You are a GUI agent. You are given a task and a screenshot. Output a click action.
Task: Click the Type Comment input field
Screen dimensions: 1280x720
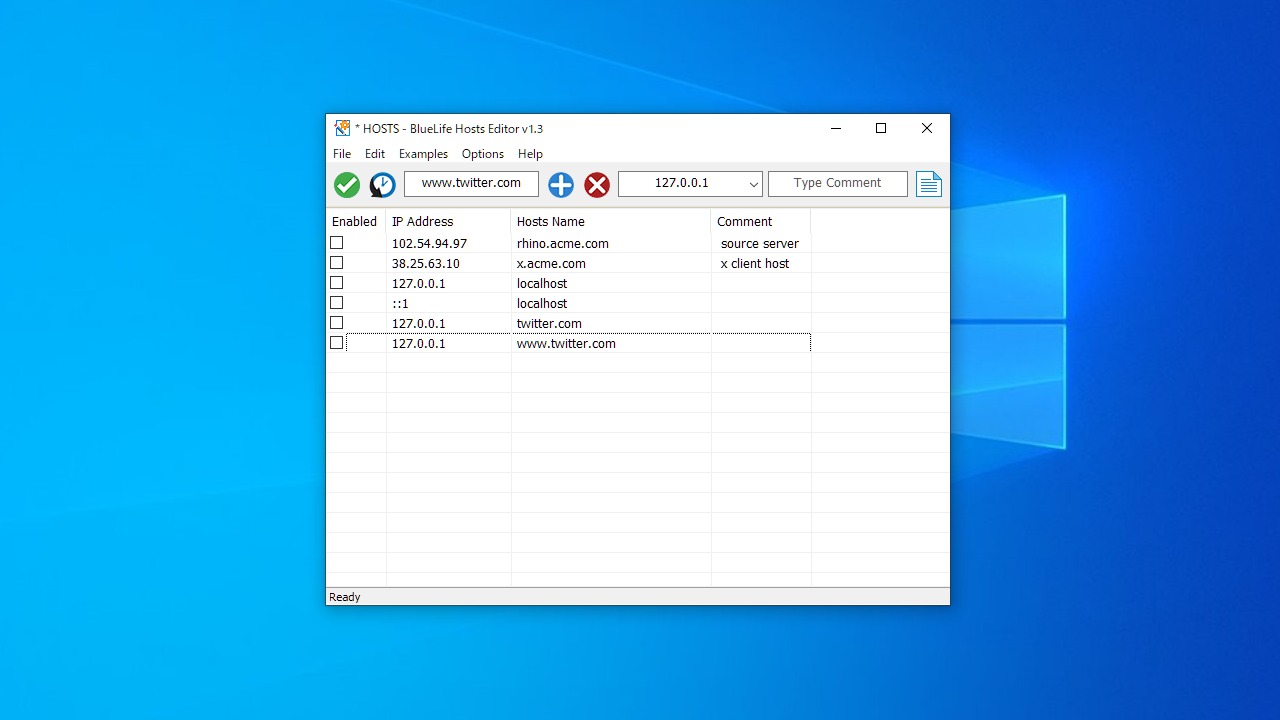pos(838,184)
